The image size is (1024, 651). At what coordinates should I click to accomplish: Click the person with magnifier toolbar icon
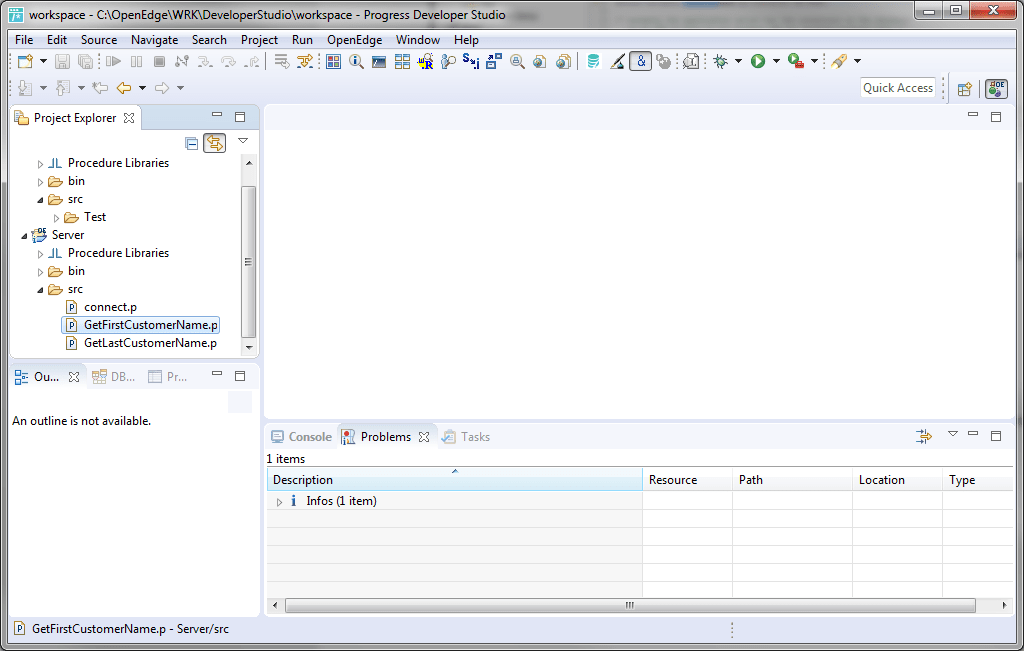(448, 61)
